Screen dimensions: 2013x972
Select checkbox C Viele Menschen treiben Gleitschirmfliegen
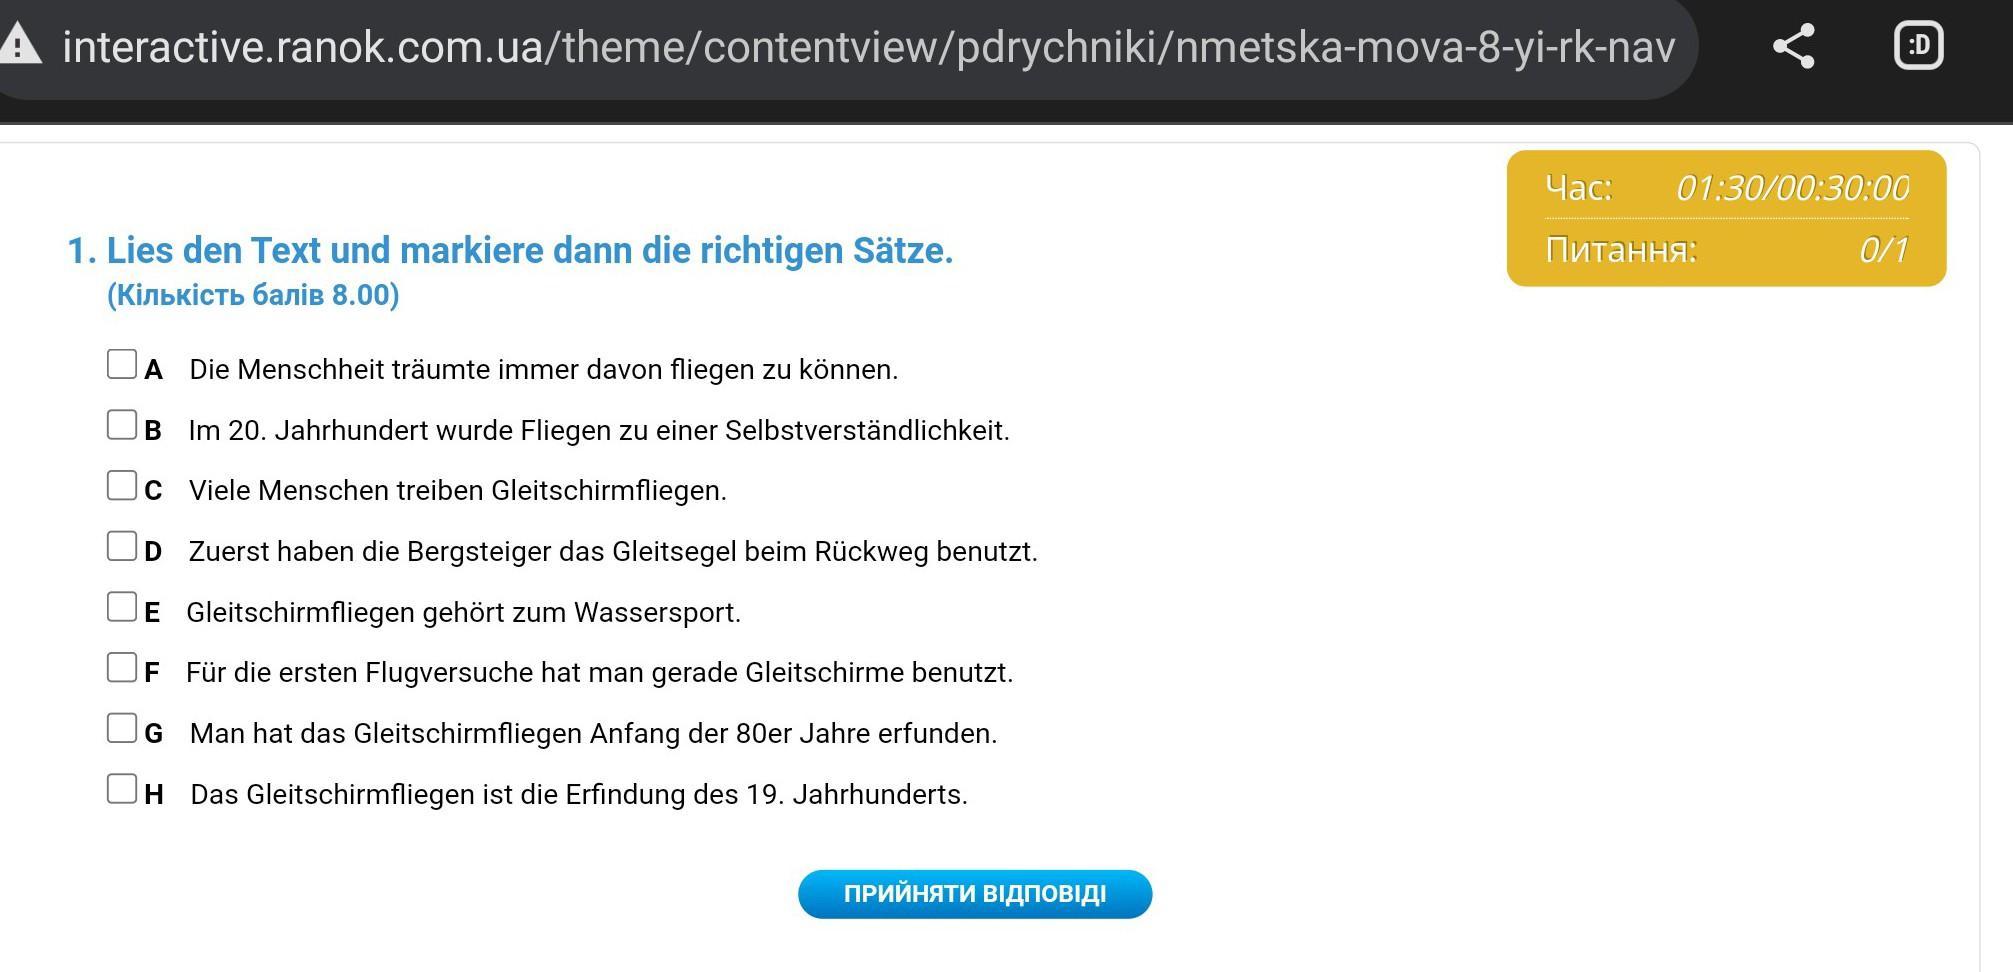coord(122,486)
